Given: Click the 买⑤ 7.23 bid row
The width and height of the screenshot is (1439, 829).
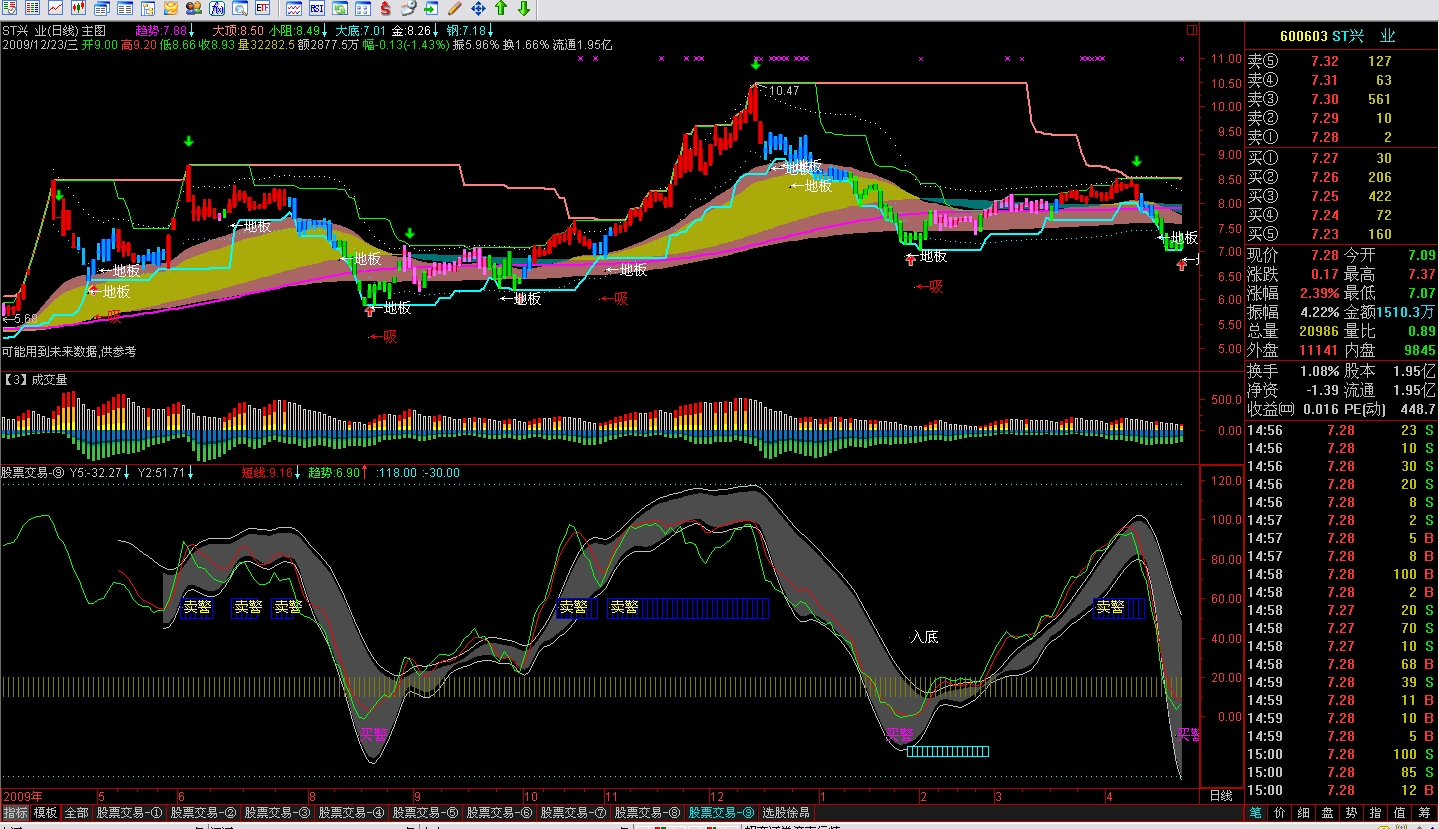Looking at the screenshot, I should click(1341, 234).
